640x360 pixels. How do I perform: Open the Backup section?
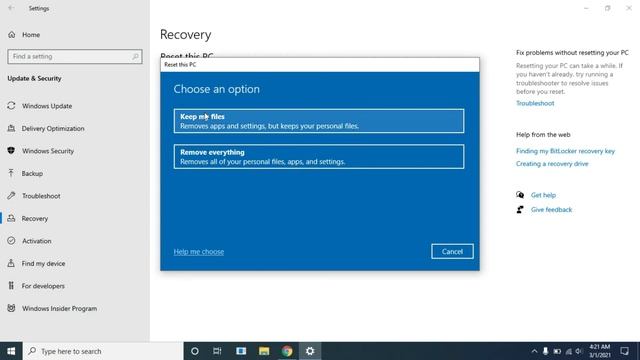click(32, 173)
